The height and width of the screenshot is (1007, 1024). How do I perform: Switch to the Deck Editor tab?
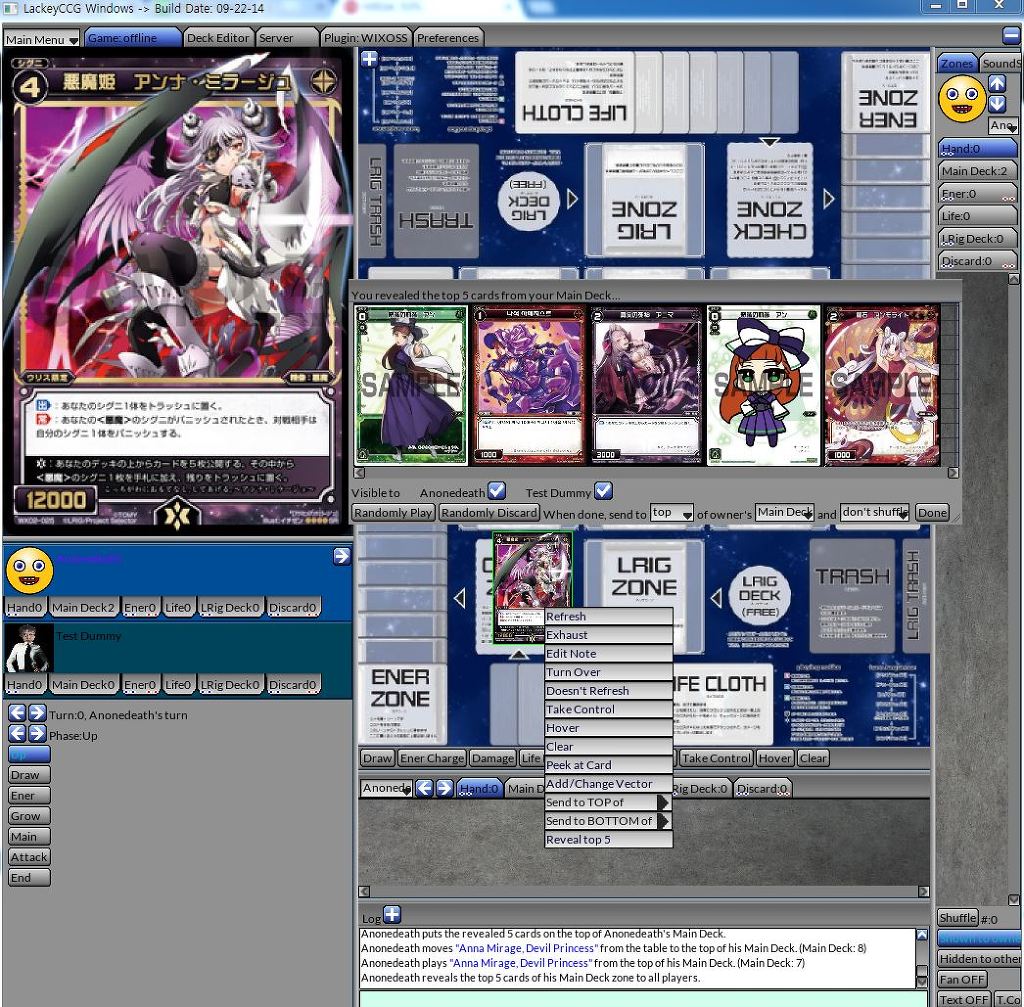click(x=218, y=38)
